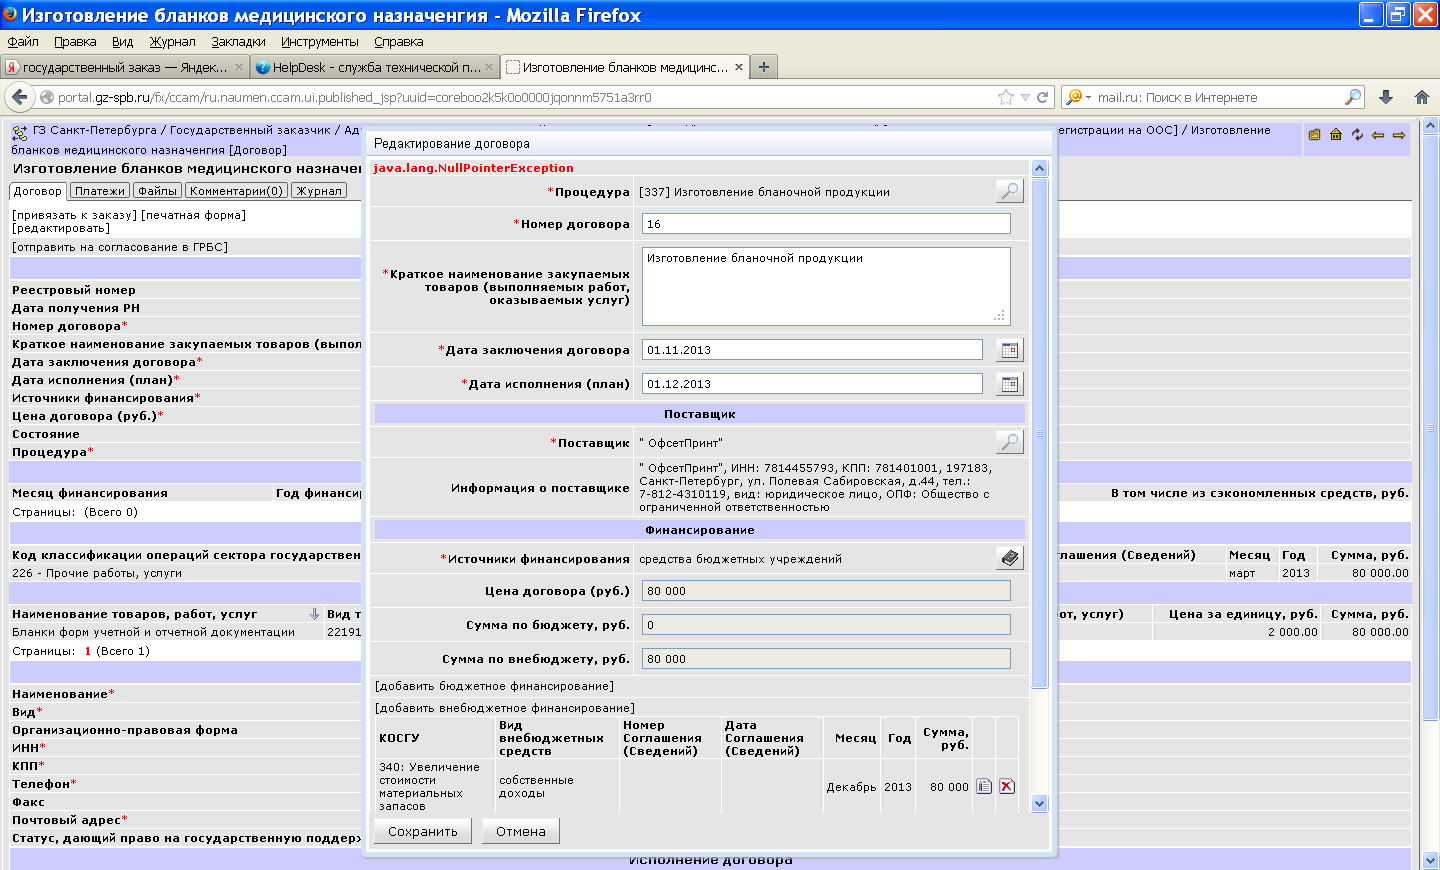
Task: Click [добавить бюджетное финансирование] link
Action: (494, 686)
